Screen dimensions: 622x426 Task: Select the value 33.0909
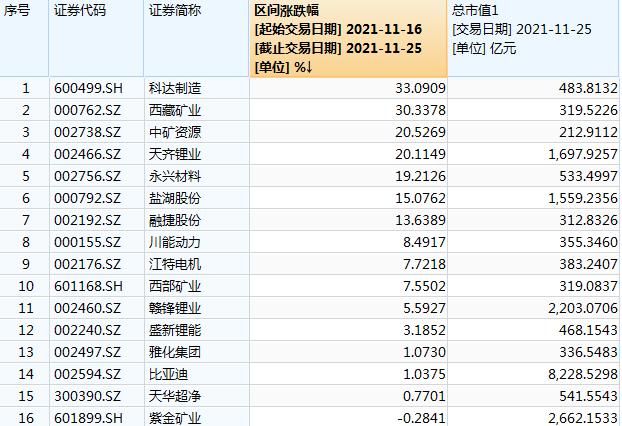pos(420,88)
